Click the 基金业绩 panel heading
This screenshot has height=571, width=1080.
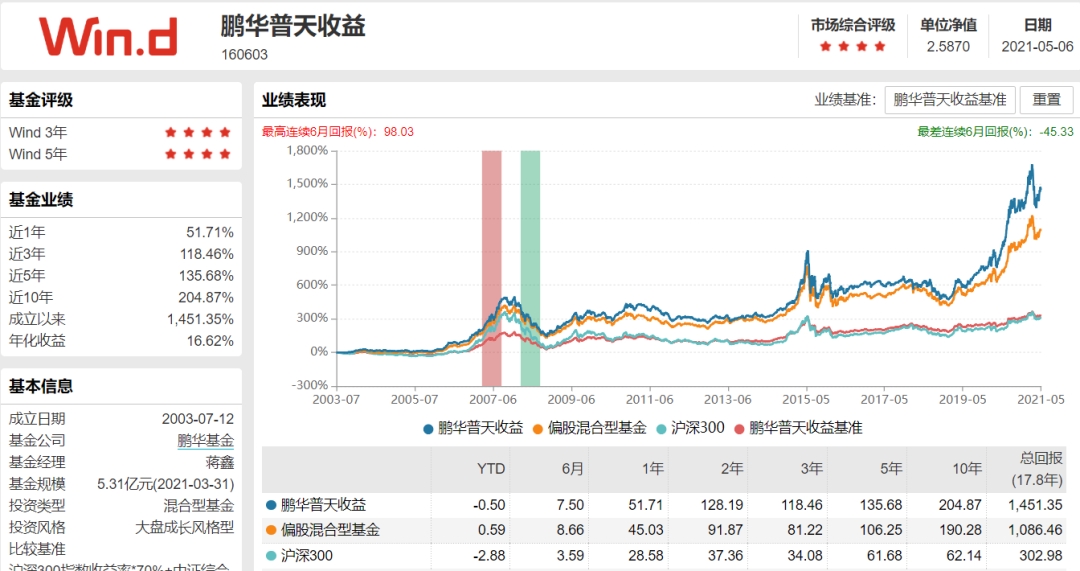pyautogui.click(x=41, y=200)
